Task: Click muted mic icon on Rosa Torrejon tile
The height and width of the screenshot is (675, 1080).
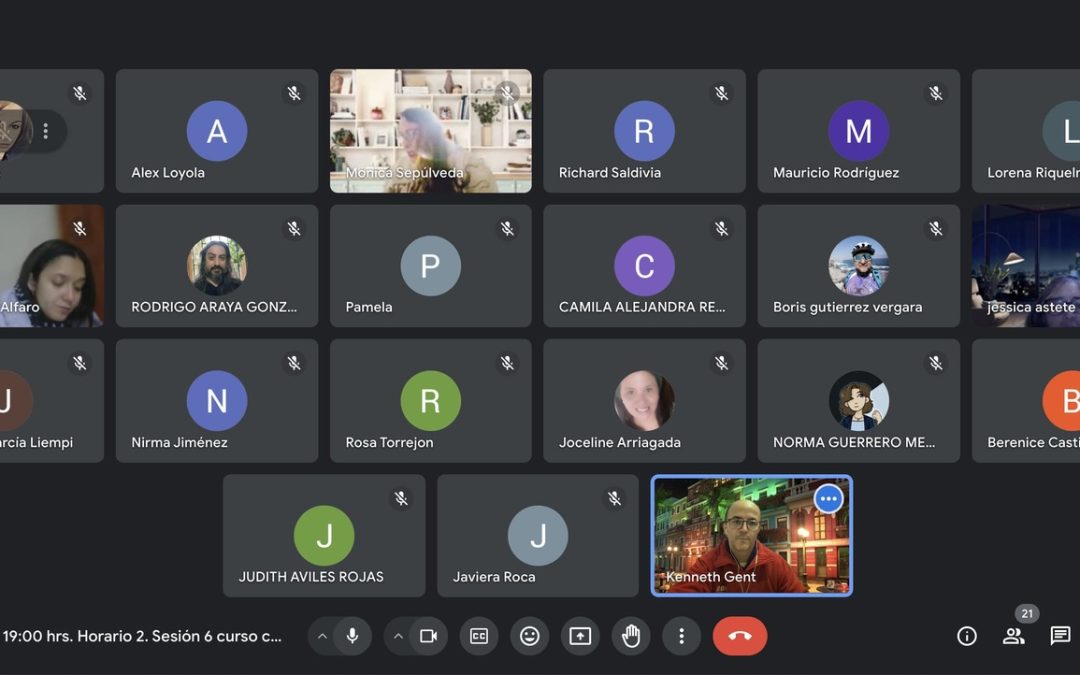Action: pos(508,363)
